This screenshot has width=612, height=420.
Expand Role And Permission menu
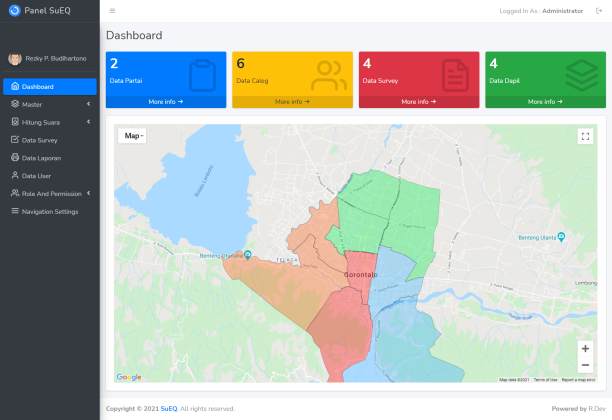49,194
